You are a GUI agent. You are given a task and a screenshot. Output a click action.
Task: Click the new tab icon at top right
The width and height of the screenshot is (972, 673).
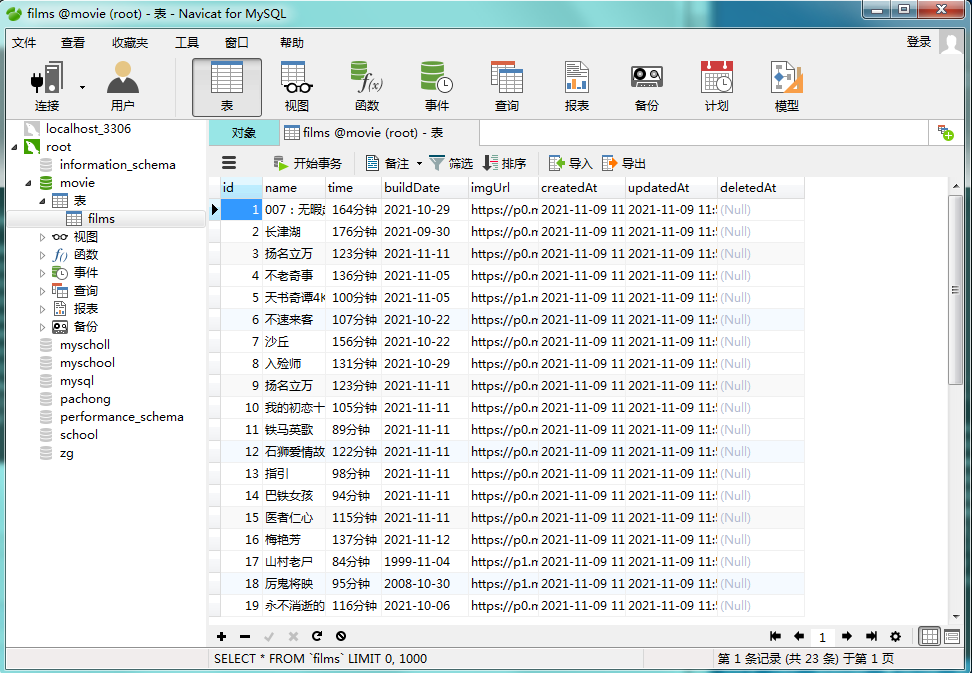945,133
